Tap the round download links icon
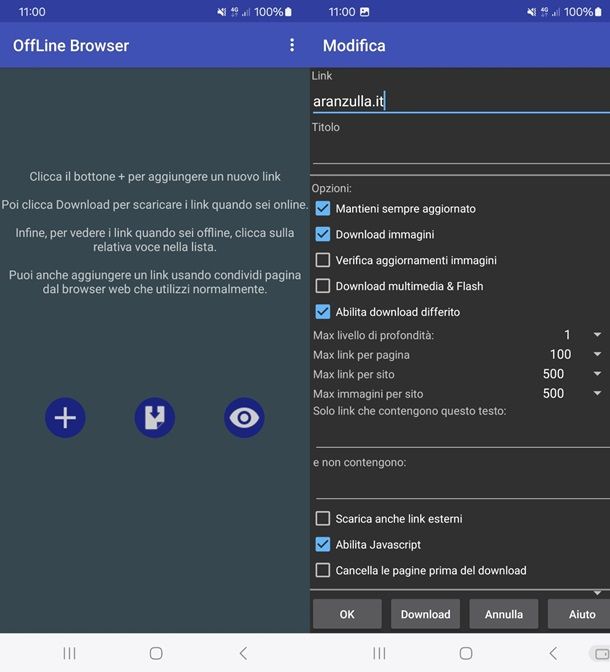The height and width of the screenshot is (672, 610). coord(155,417)
